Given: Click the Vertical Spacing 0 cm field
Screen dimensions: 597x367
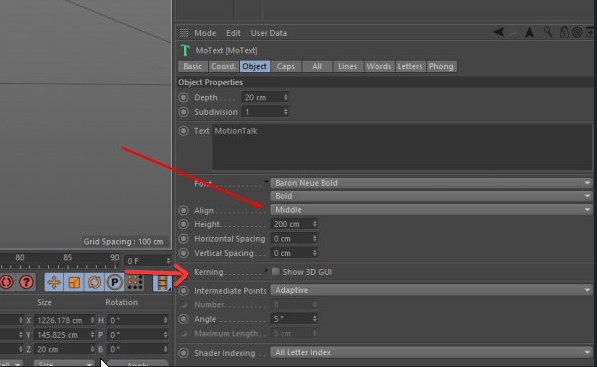Looking at the screenshot, I should (294, 253).
